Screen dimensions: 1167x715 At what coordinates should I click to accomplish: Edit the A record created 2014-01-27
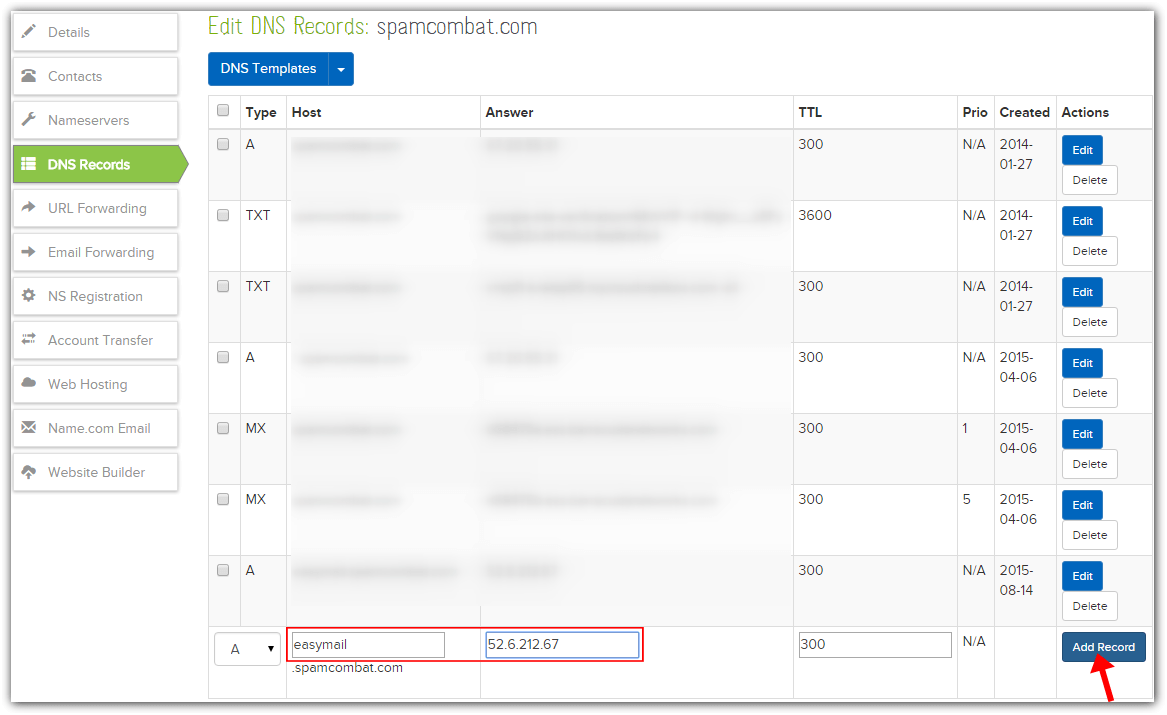(x=1082, y=150)
